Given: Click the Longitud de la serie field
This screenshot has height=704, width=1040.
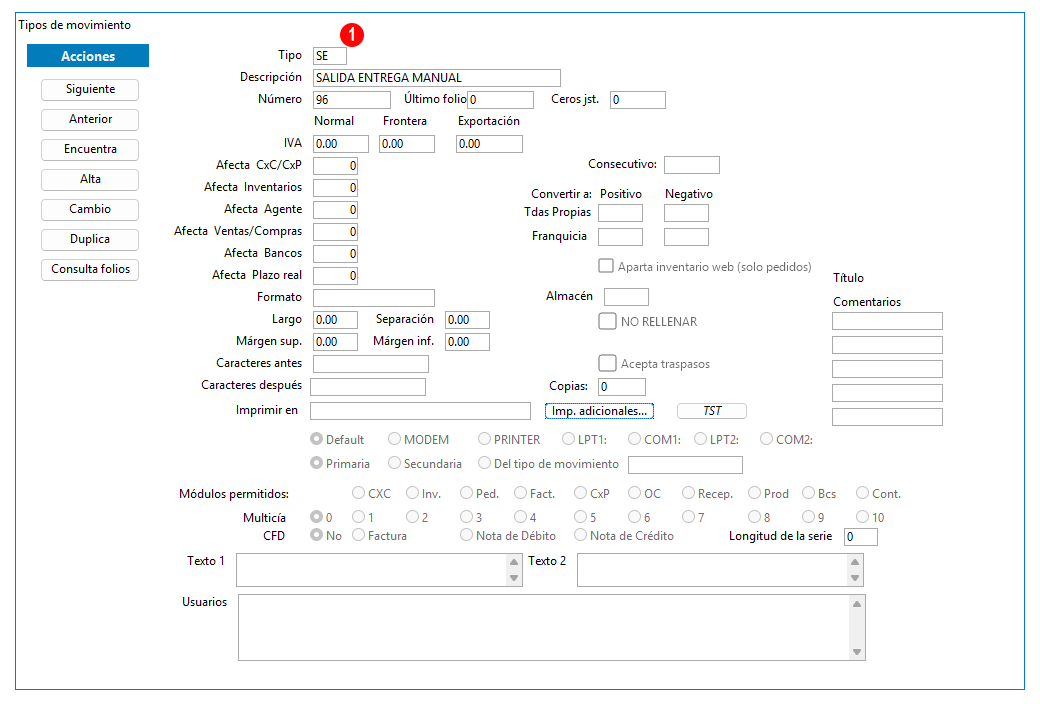Looking at the screenshot, I should pyautogui.click(x=860, y=537).
